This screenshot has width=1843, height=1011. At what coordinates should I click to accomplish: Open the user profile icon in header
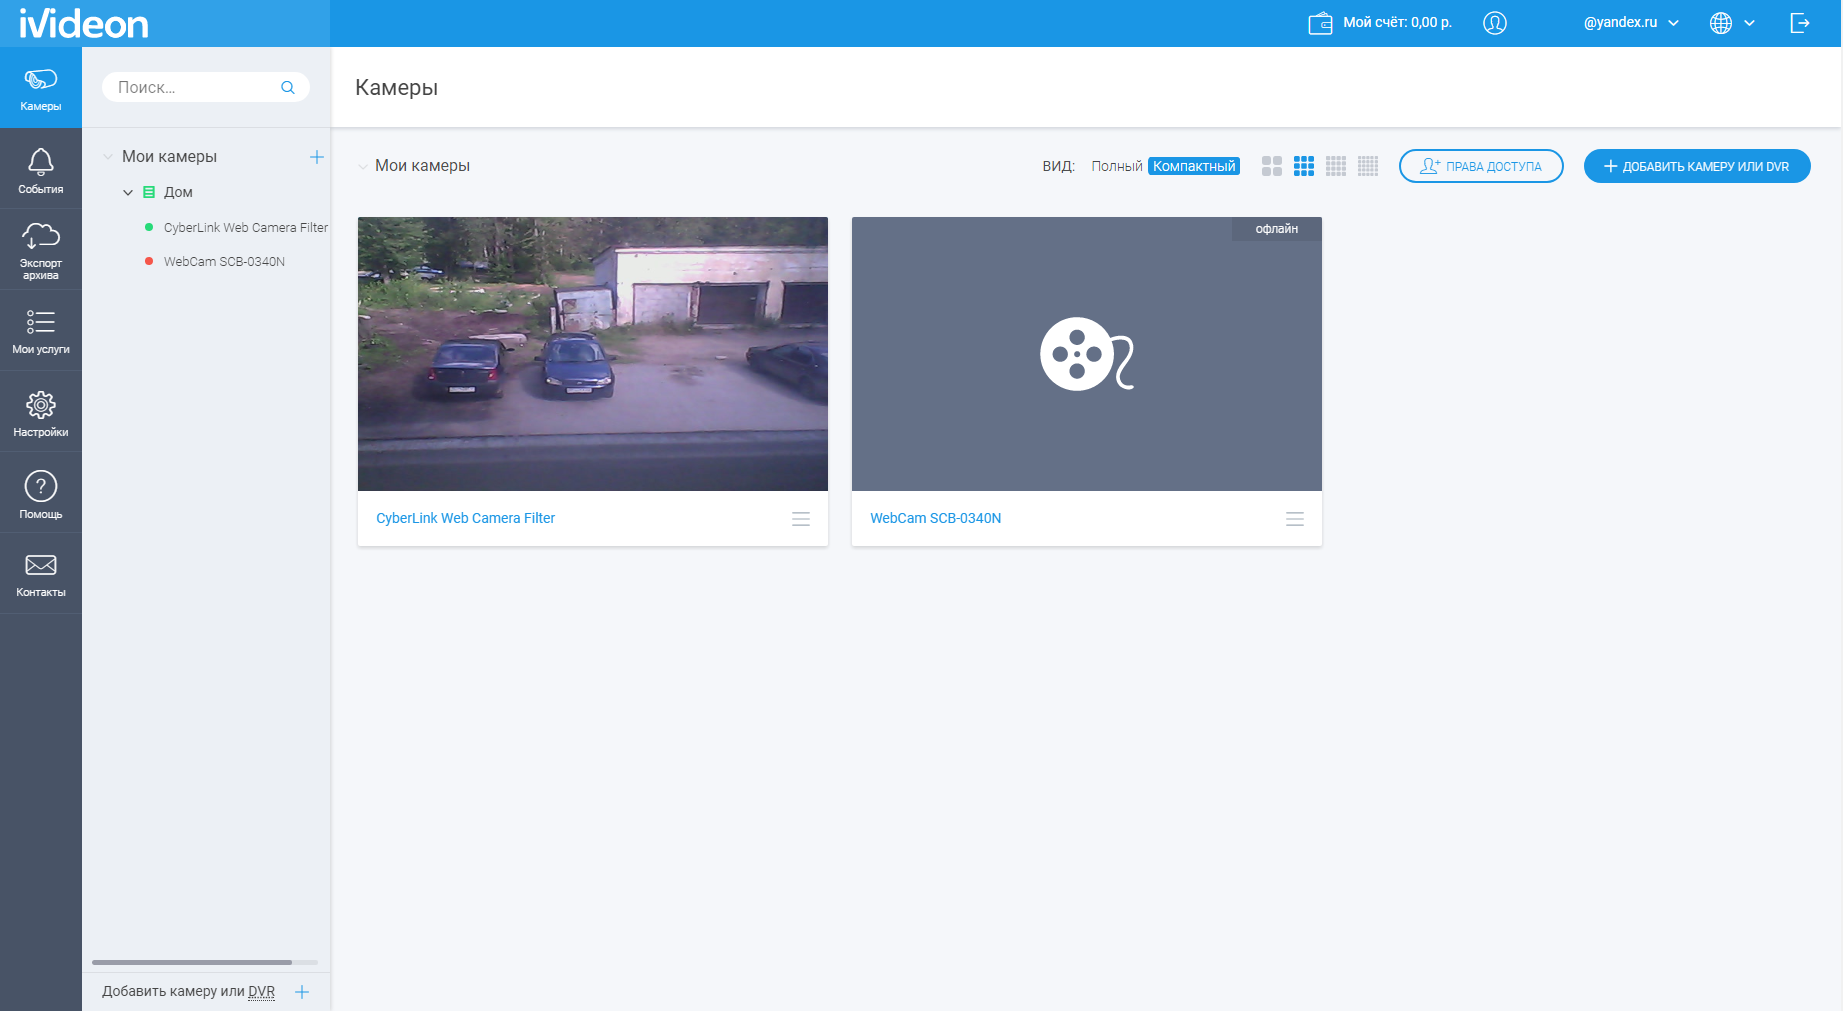tap(1494, 23)
